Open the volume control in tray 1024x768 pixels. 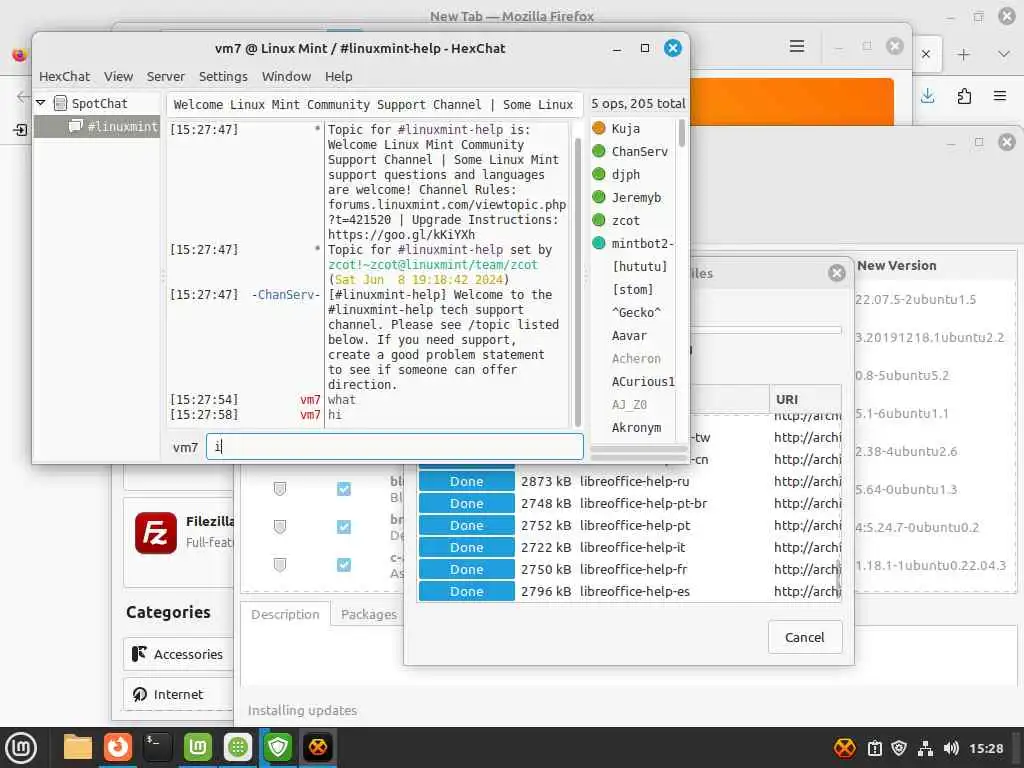(x=951, y=748)
